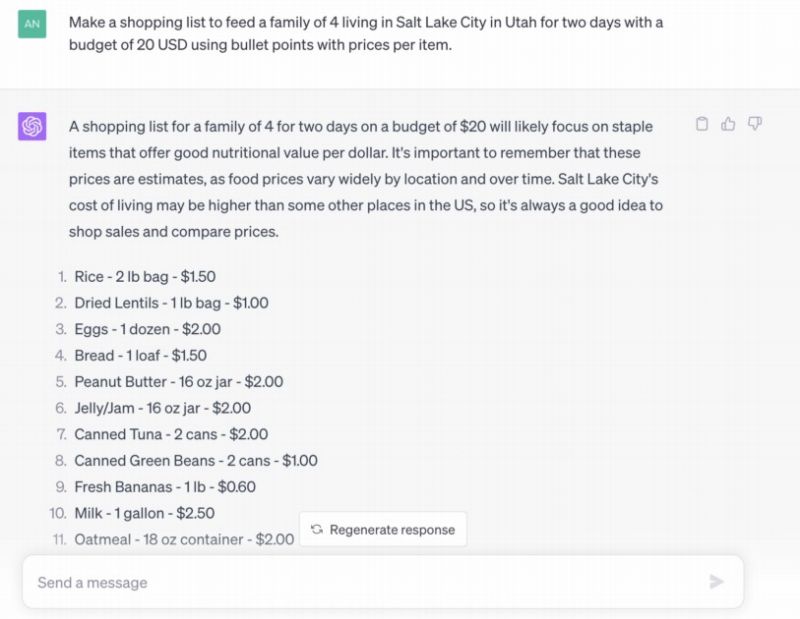Click the ChatGPT logo avatar
The height and width of the screenshot is (619, 800).
pos(32,126)
